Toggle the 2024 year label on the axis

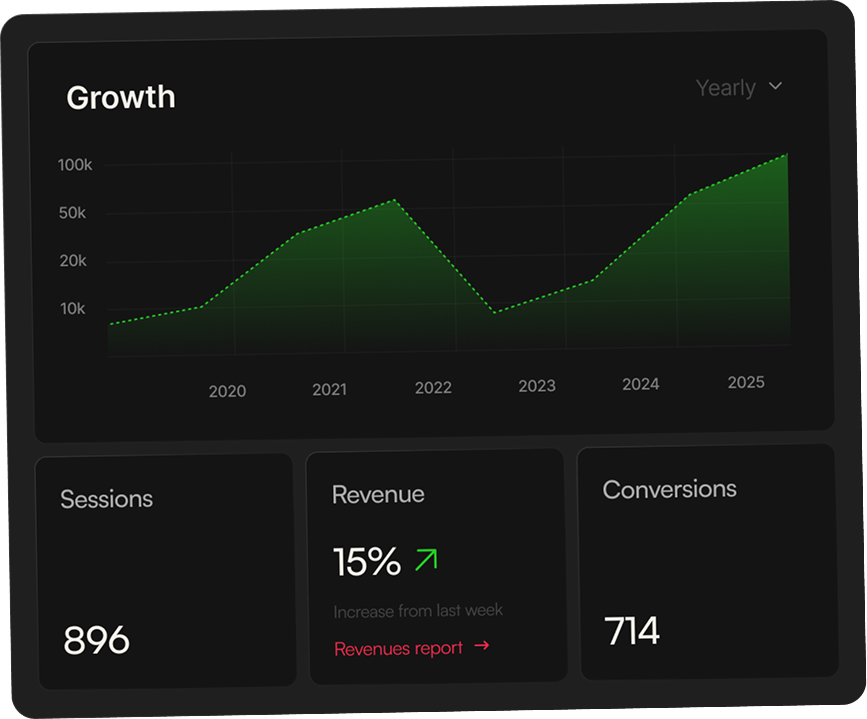pyautogui.click(x=641, y=383)
